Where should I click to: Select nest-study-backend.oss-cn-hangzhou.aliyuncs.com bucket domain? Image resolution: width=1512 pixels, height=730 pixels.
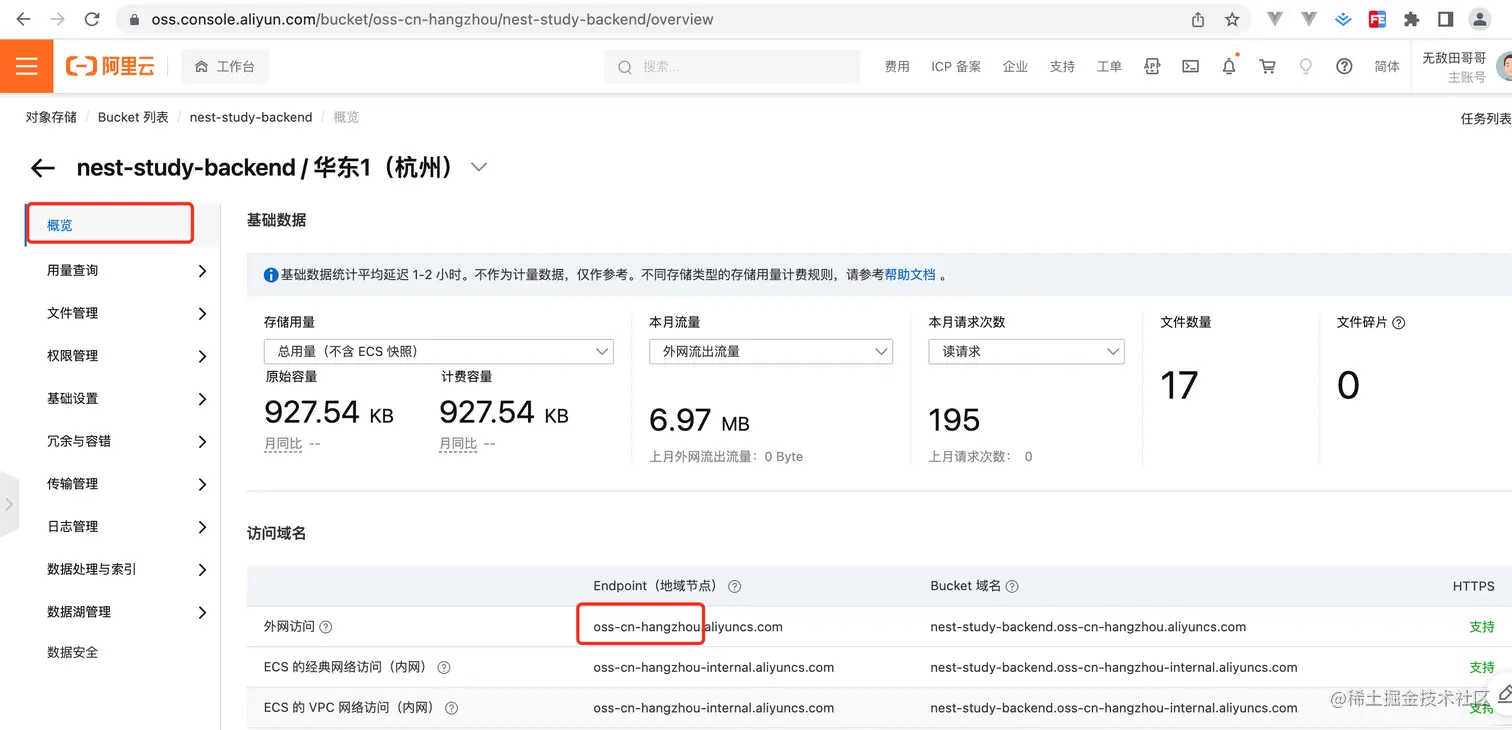tap(1088, 627)
